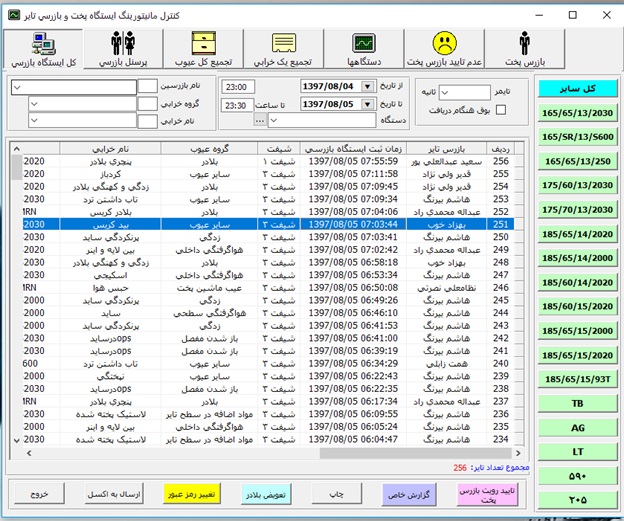The width and height of the screenshot is (624, 521).
Task: Click the table's scroll down arrow
Action: click(17, 440)
